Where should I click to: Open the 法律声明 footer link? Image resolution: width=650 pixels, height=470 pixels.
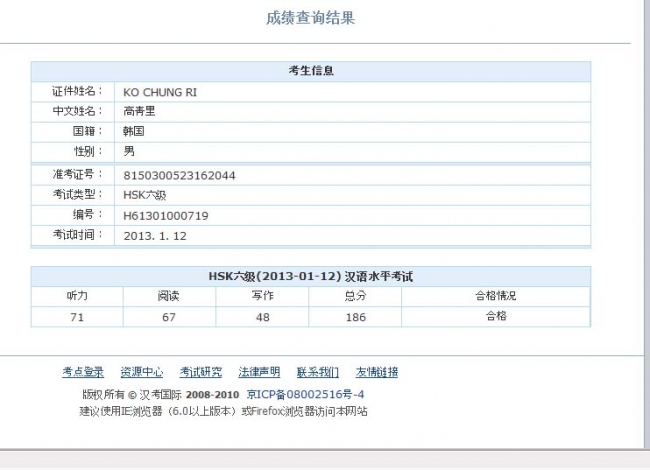[259, 372]
